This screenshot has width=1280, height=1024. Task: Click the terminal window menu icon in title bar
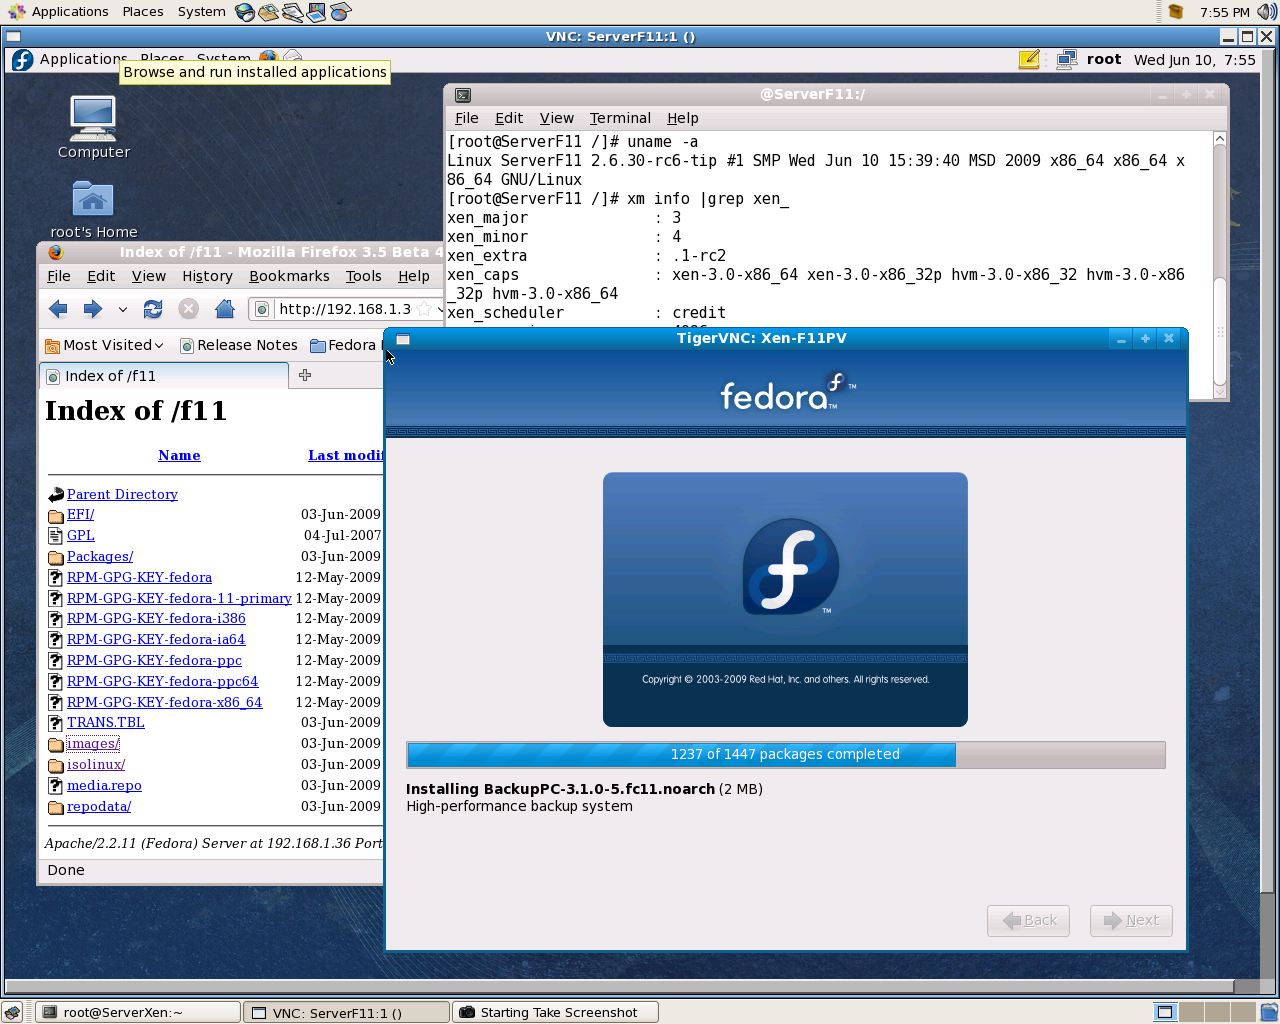[x=463, y=95]
